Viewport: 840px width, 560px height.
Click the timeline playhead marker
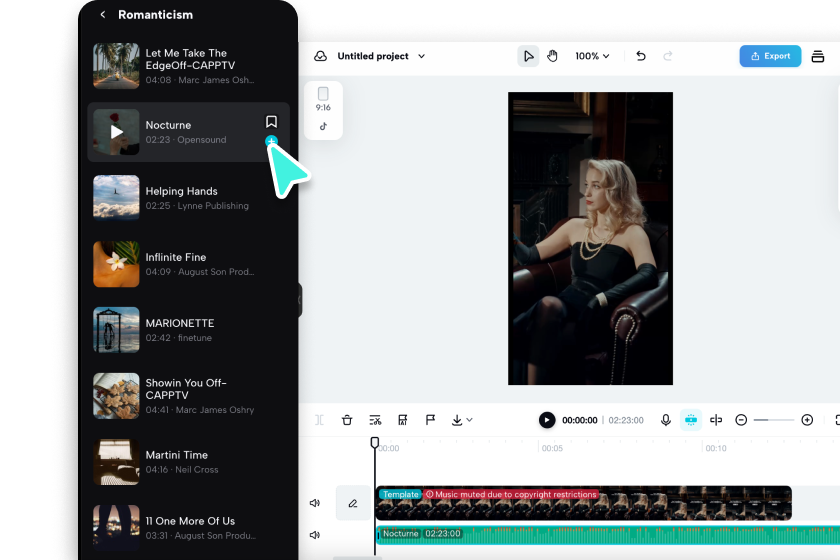374,443
